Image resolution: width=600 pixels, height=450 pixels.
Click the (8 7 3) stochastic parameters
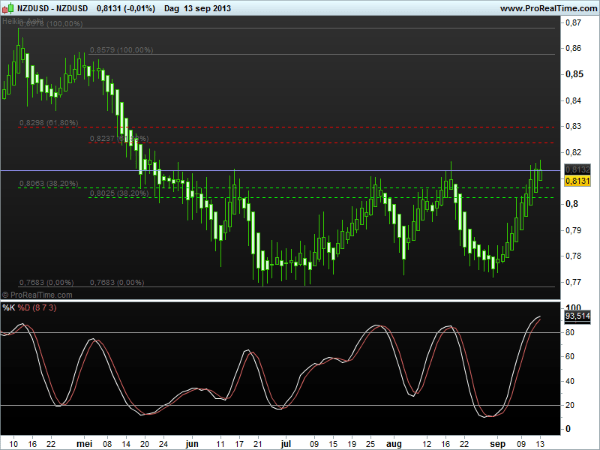pyautogui.click(x=44, y=307)
